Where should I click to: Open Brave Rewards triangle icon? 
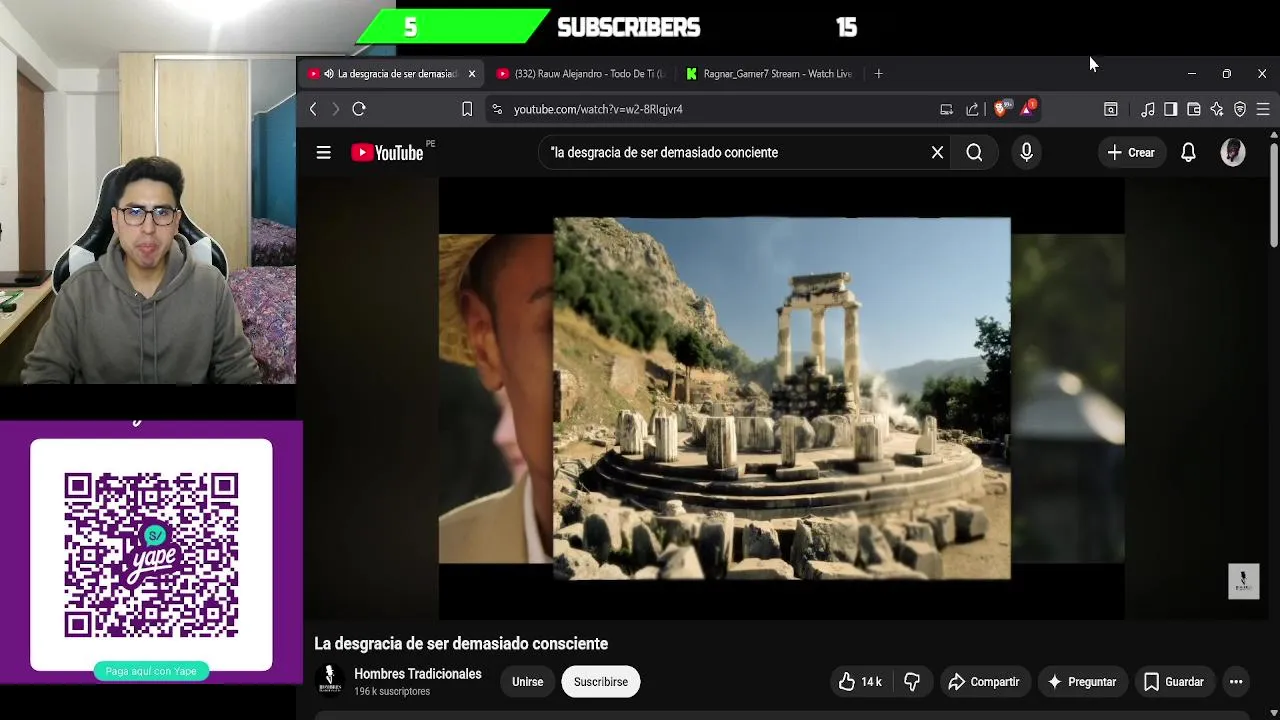point(1027,108)
